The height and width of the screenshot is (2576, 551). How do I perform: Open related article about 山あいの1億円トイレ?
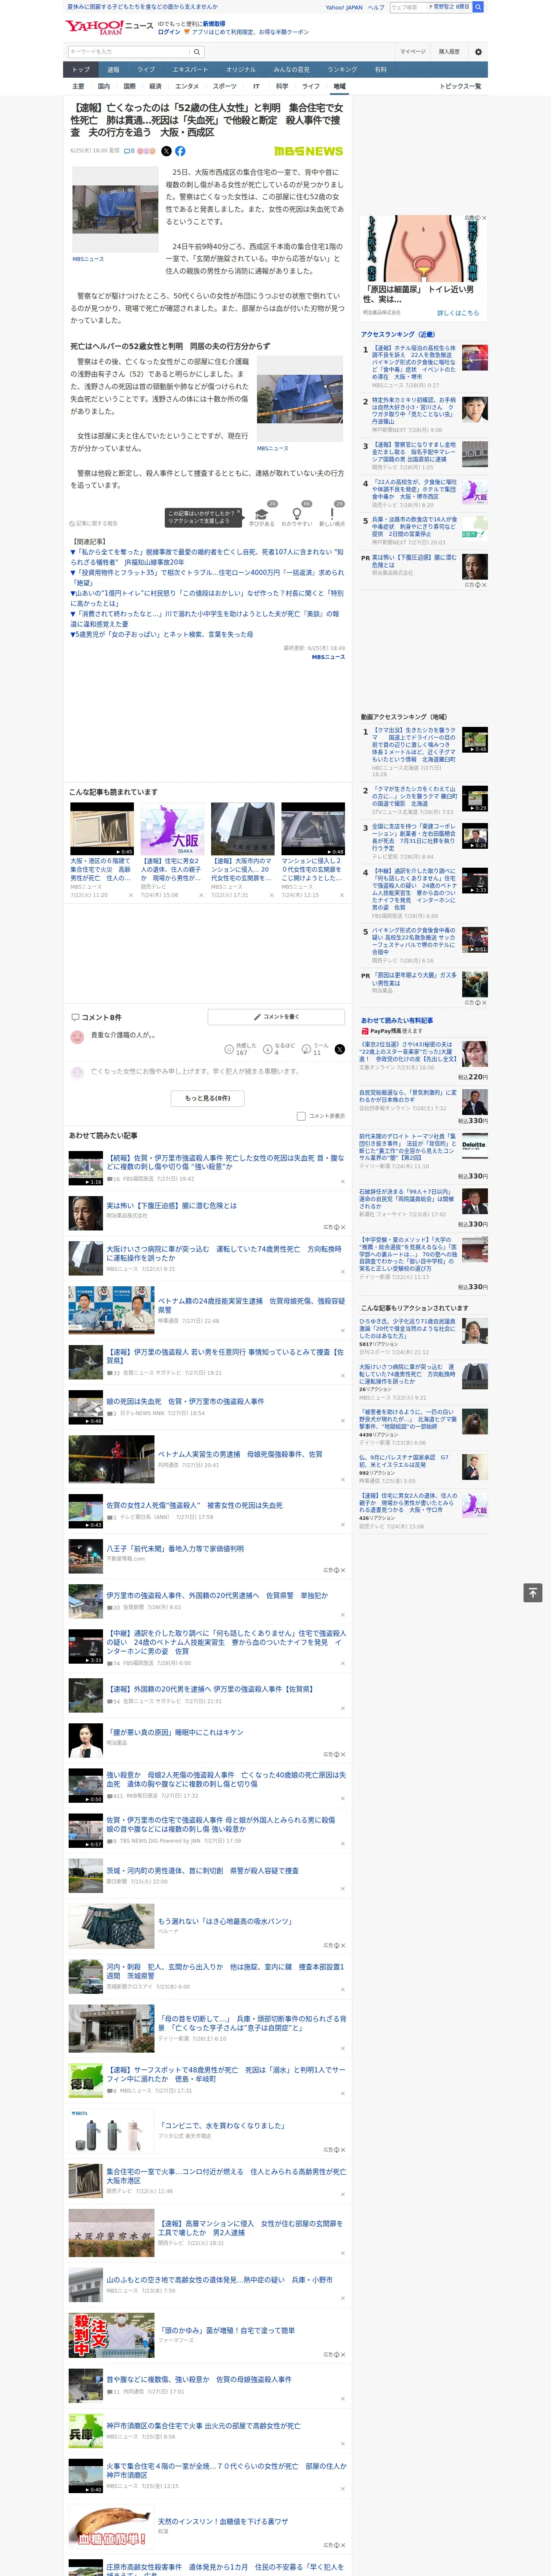tap(207, 599)
